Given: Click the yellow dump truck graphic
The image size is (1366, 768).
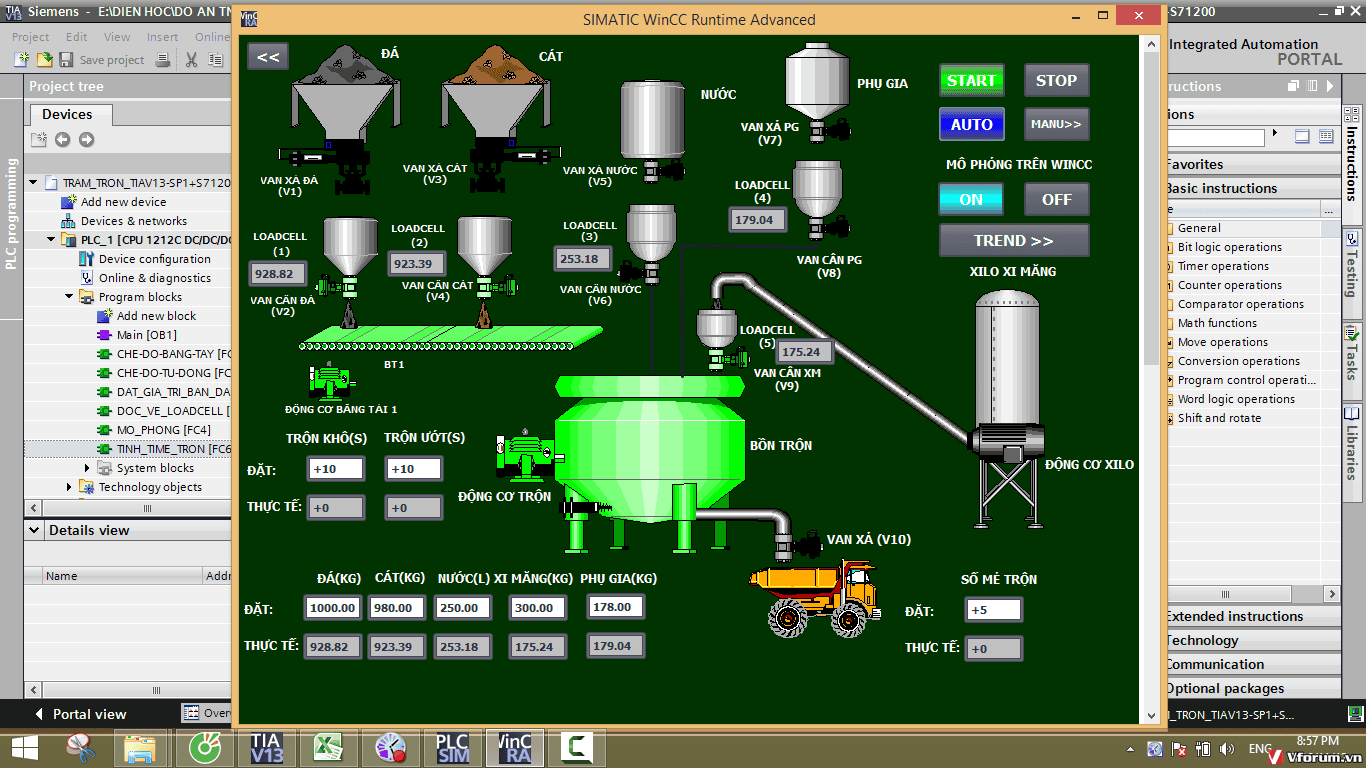Looking at the screenshot, I should [x=815, y=598].
